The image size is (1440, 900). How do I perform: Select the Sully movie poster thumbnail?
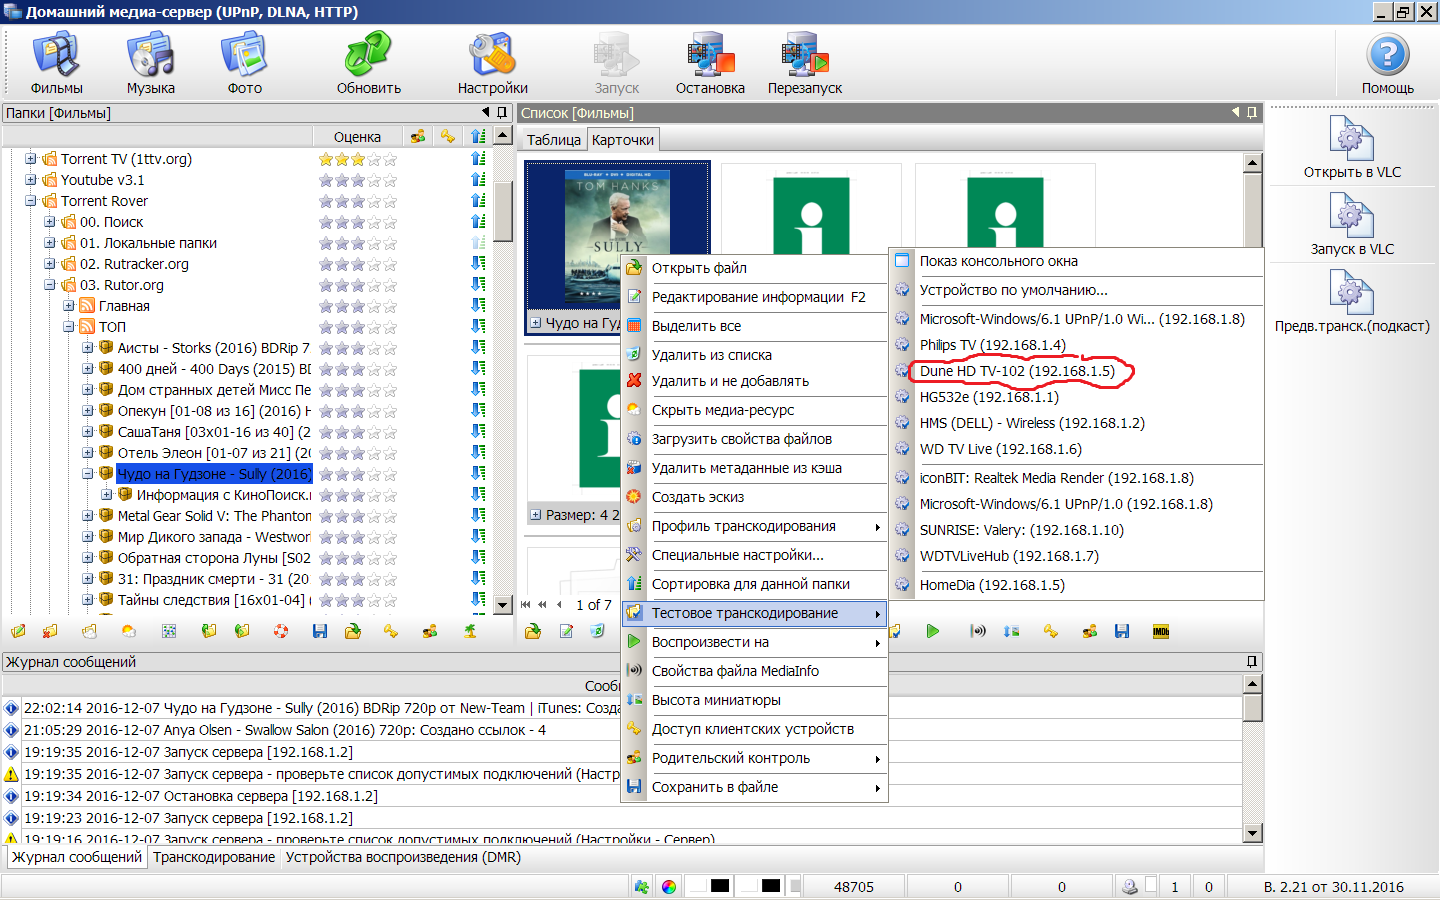point(617,238)
